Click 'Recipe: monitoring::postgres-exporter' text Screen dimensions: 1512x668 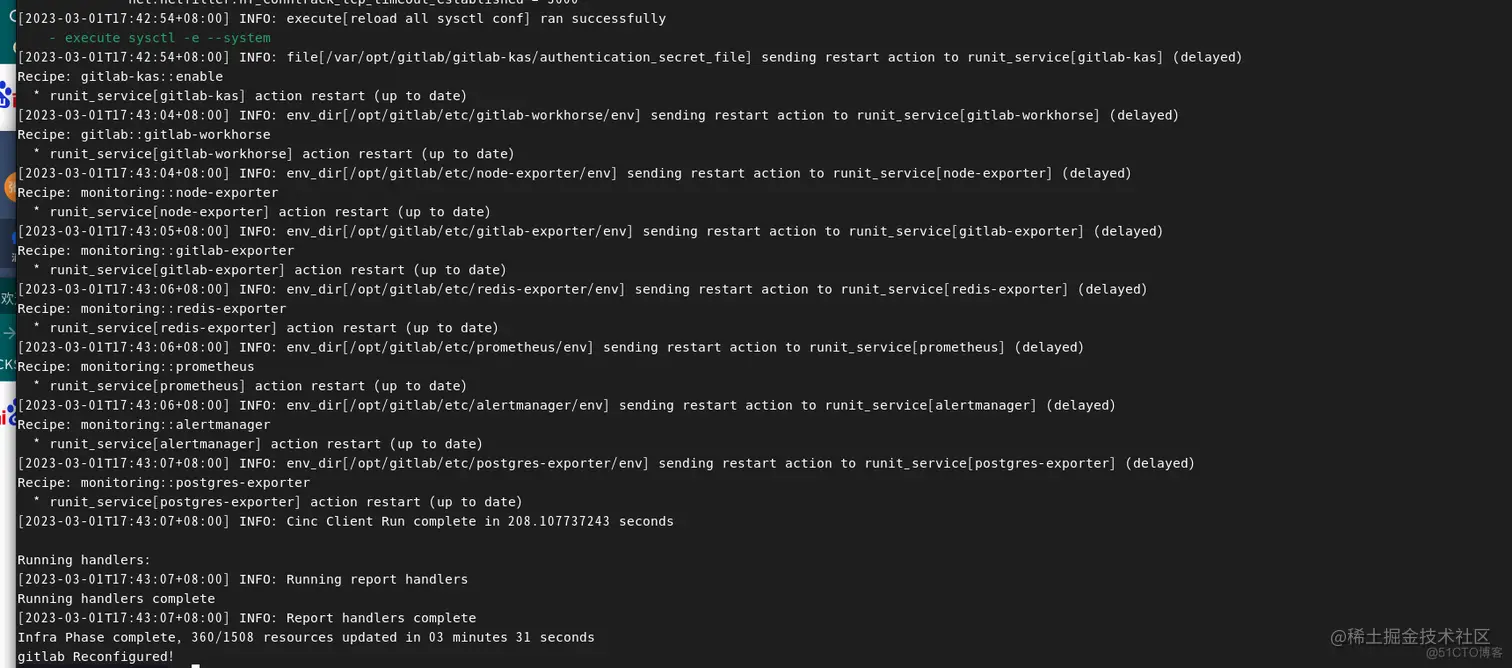164,483
